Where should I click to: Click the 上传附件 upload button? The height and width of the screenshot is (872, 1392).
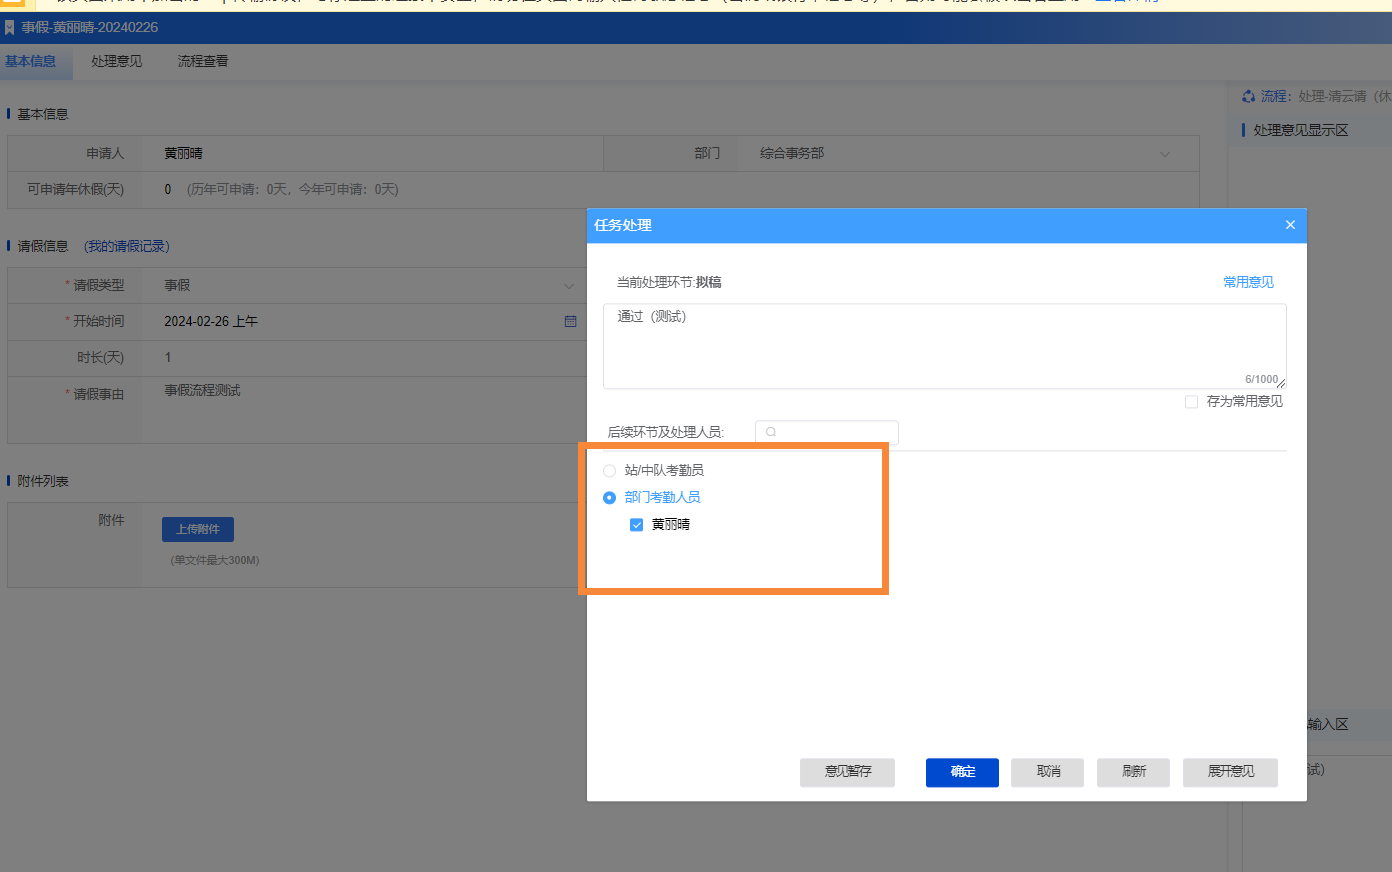coord(198,529)
